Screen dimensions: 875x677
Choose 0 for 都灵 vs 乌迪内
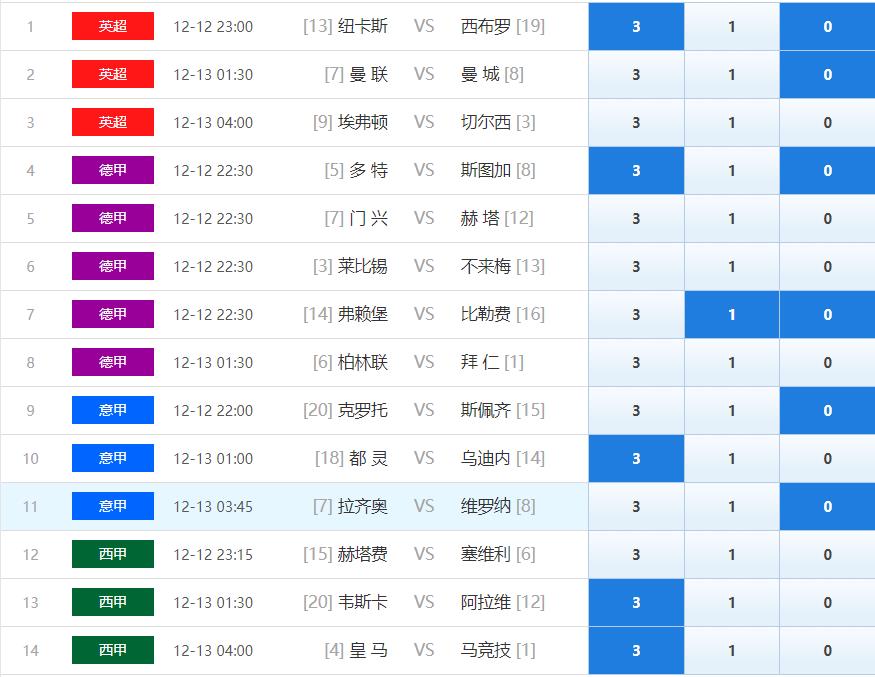pyautogui.click(x=828, y=458)
